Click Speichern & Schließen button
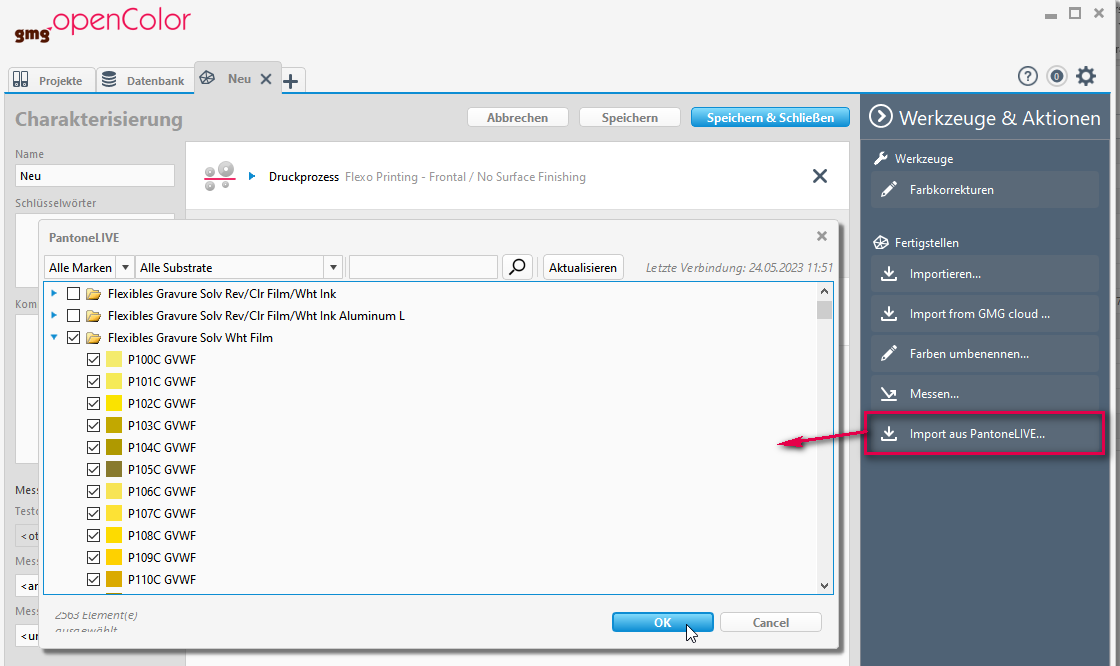Image resolution: width=1120 pixels, height=666 pixels. pos(770,117)
